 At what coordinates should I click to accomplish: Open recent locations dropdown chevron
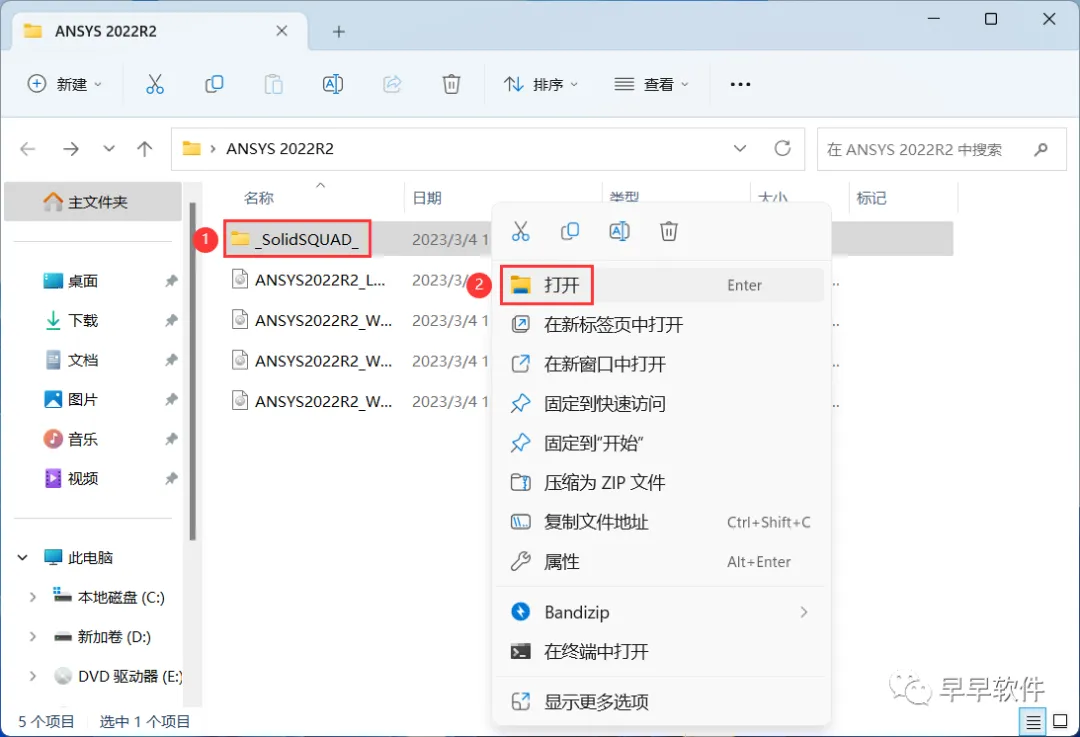click(109, 149)
